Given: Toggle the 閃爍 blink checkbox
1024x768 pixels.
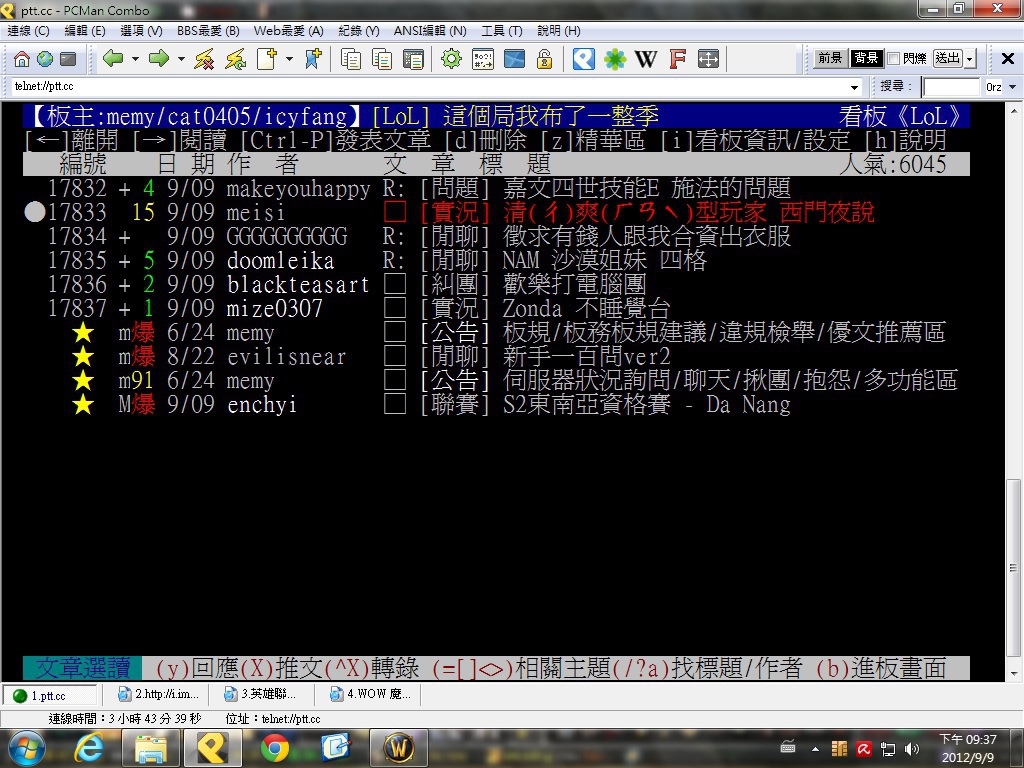Looking at the screenshot, I should 894,59.
